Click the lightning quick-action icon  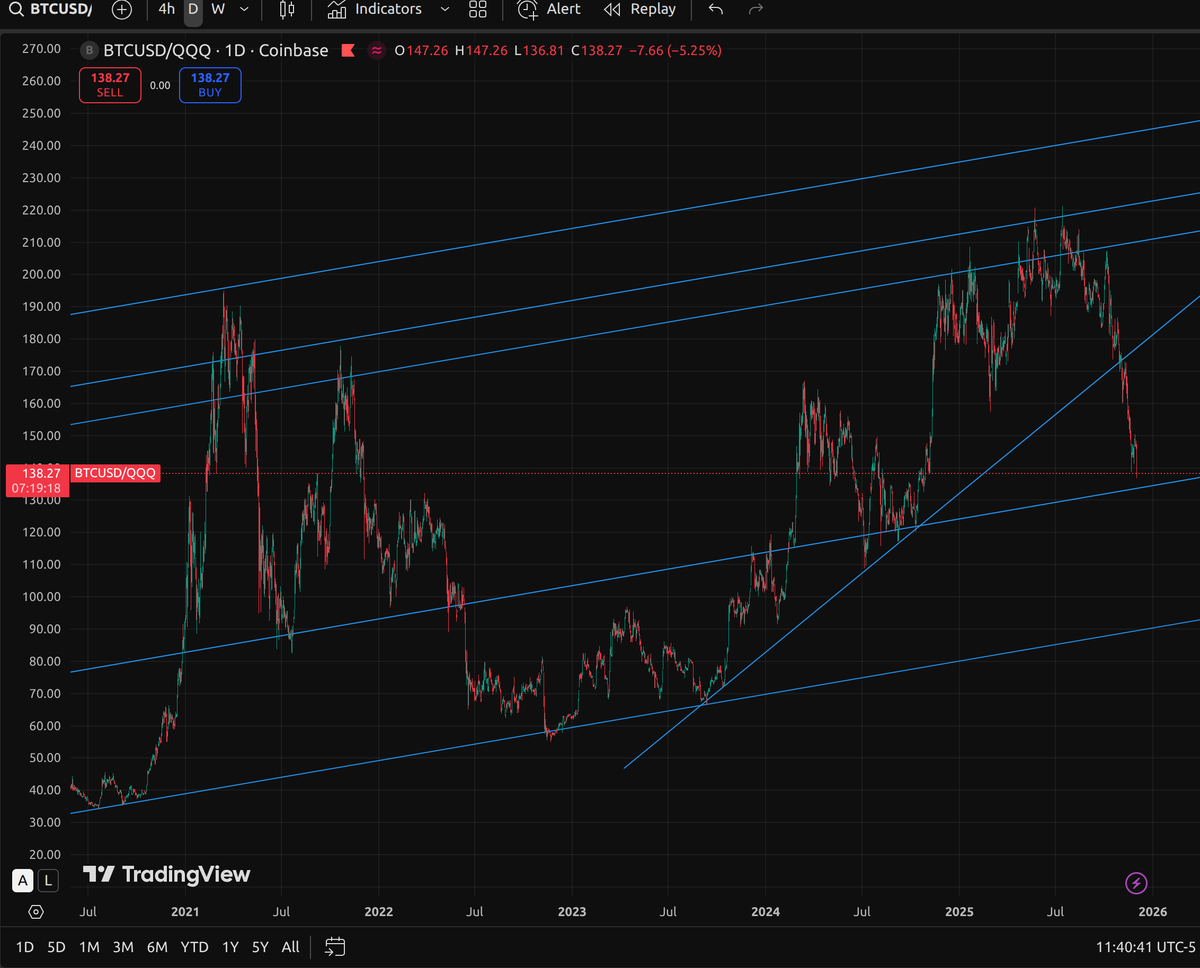(1136, 883)
